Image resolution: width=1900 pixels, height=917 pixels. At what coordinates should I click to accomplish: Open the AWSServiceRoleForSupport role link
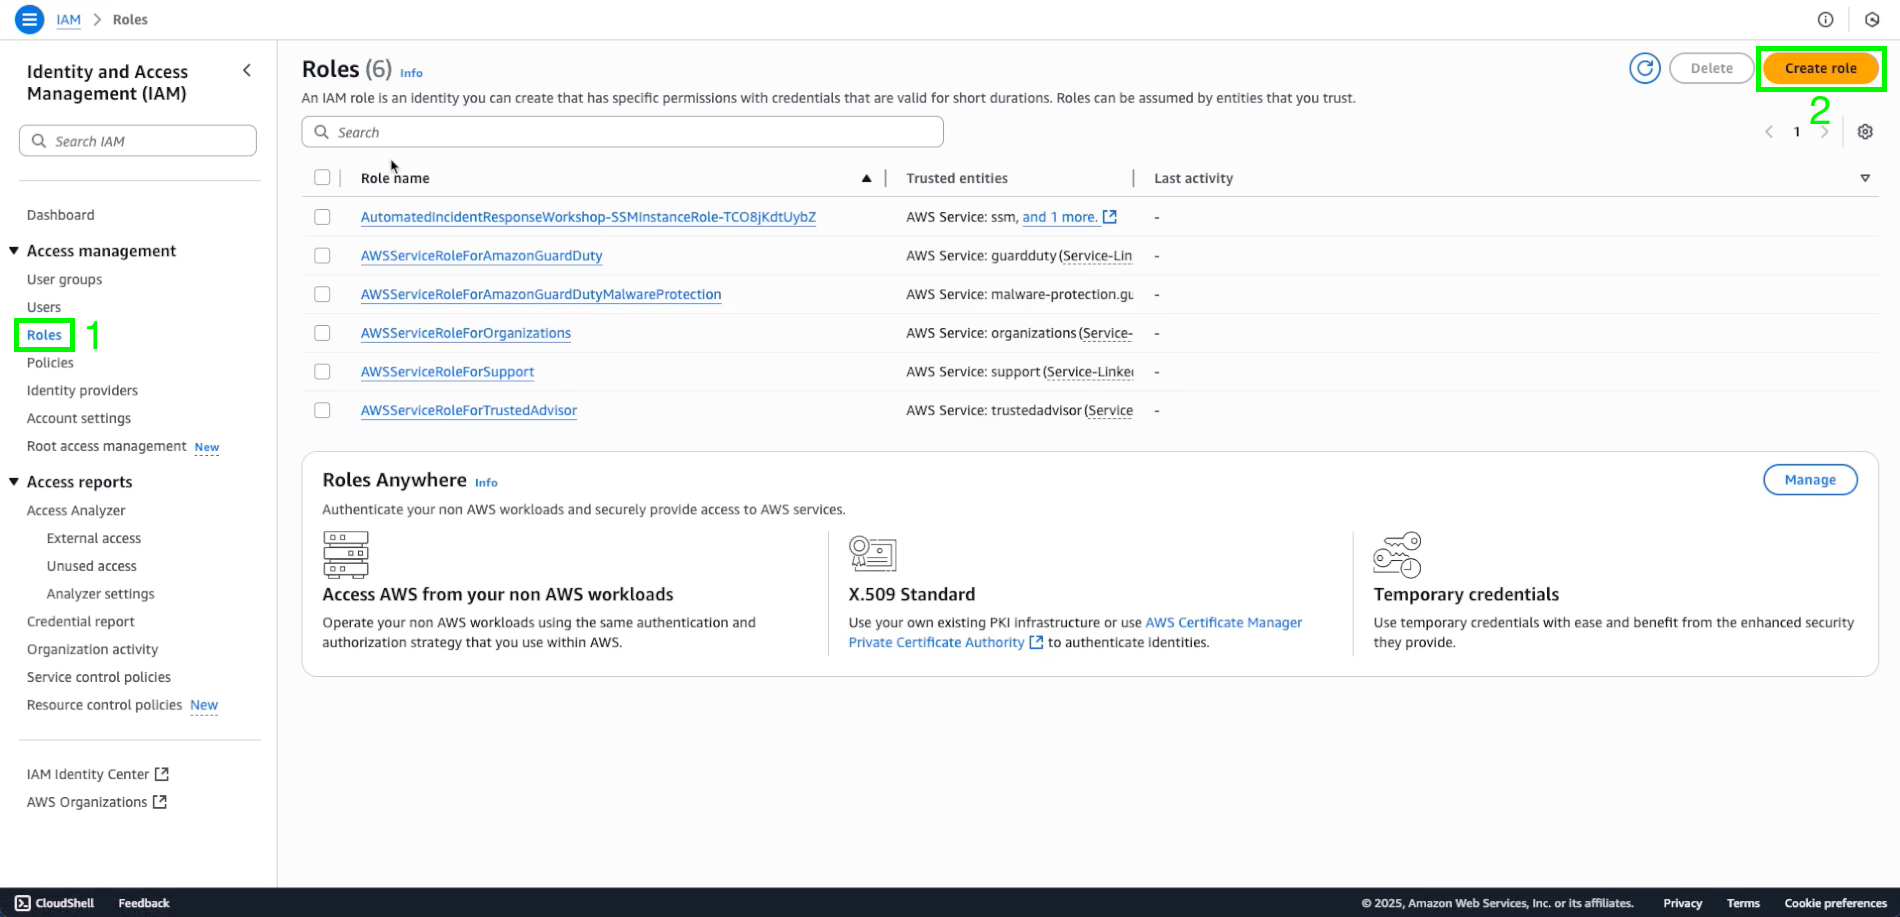pyautogui.click(x=447, y=372)
